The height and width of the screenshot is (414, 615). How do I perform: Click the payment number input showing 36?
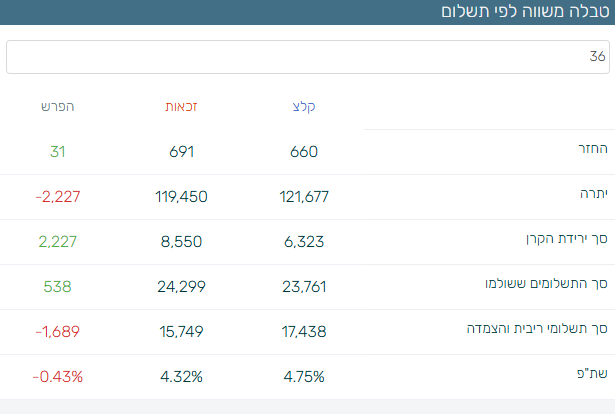pos(307,57)
